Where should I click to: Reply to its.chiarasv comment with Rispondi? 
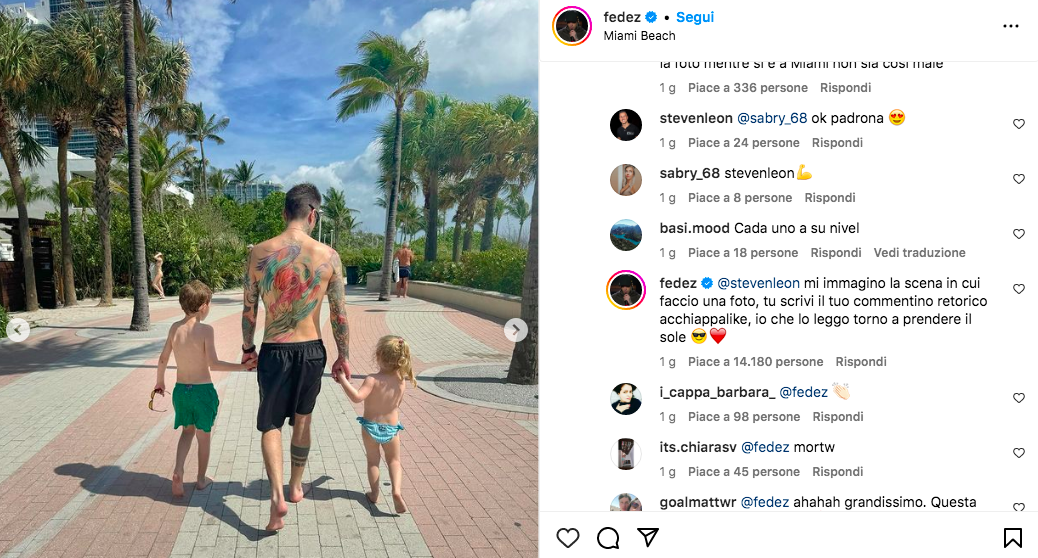pyautogui.click(x=837, y=472)
